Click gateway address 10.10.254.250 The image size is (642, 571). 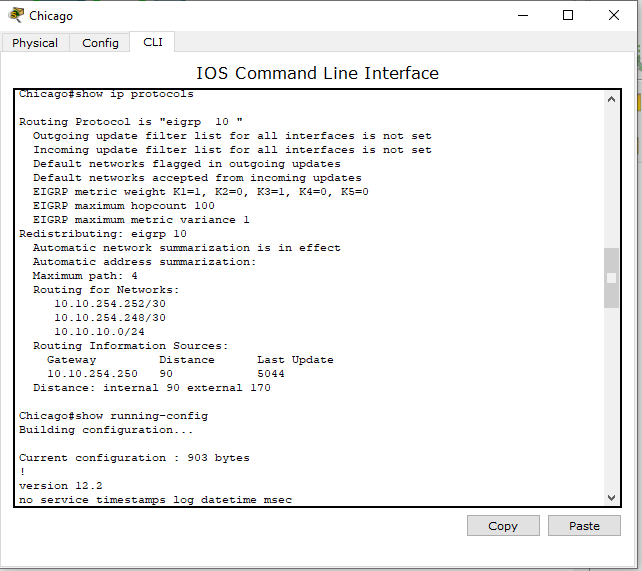[x=92, y=373]
